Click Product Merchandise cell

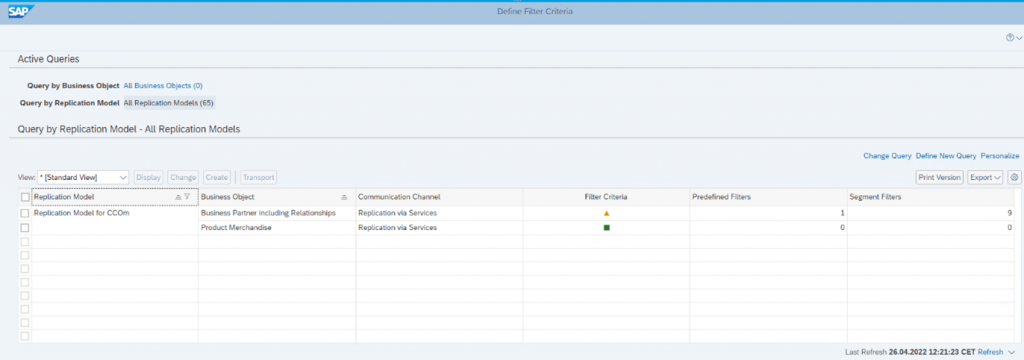pyautogui.click(x=236, y=227)
